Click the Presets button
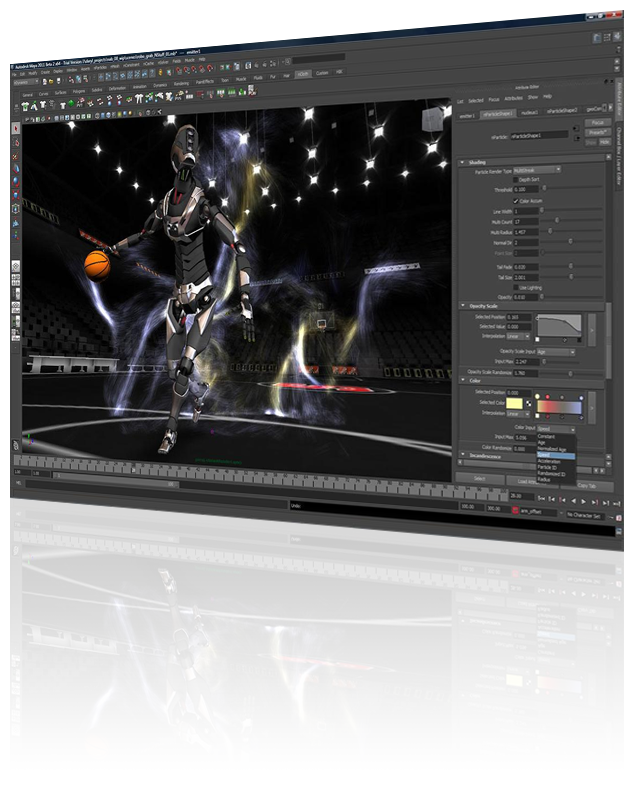The image size is (634, 796). 597,132
